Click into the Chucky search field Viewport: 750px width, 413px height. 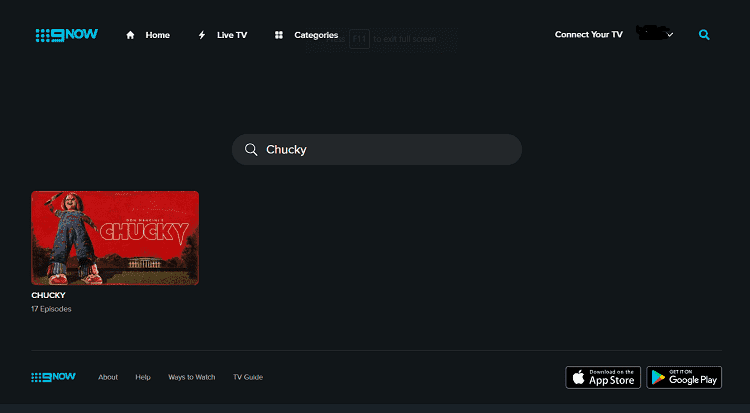[377, 149]
